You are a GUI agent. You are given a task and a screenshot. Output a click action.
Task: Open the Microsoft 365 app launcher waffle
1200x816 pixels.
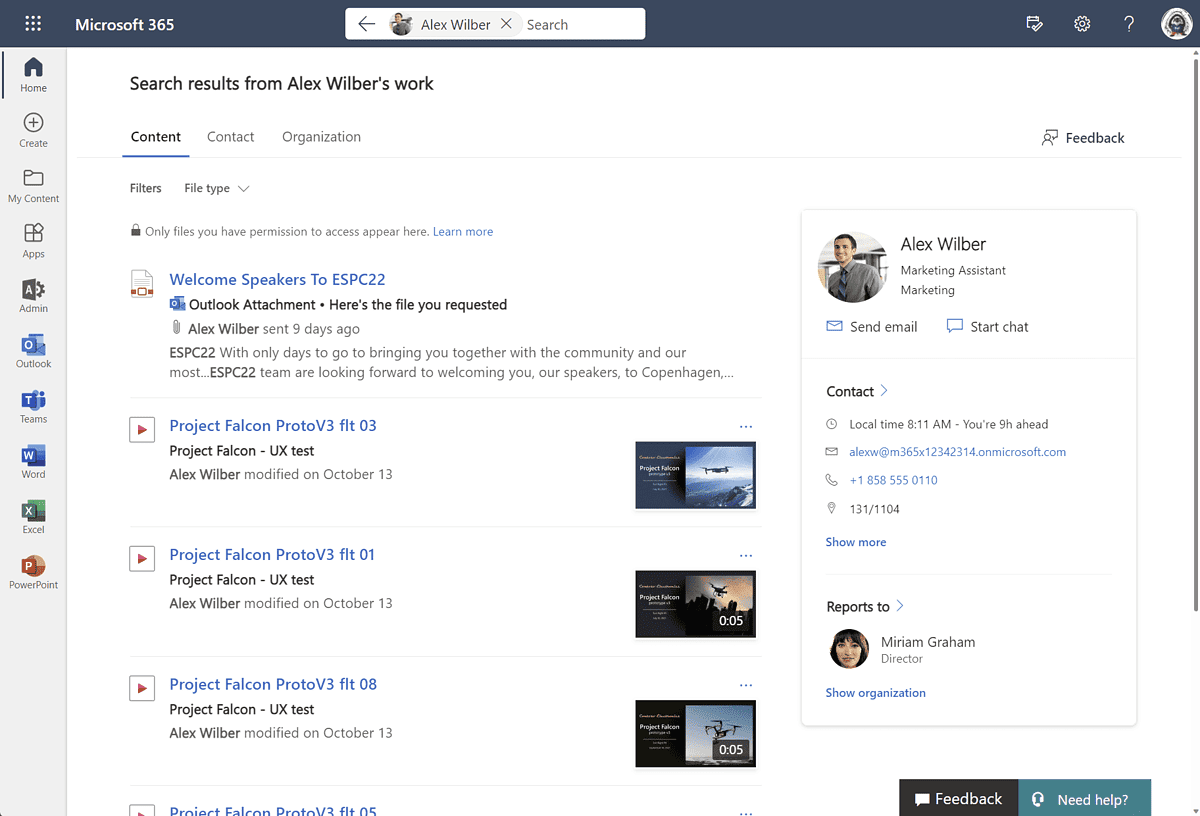pyautogui.click(x=33, y=23)
